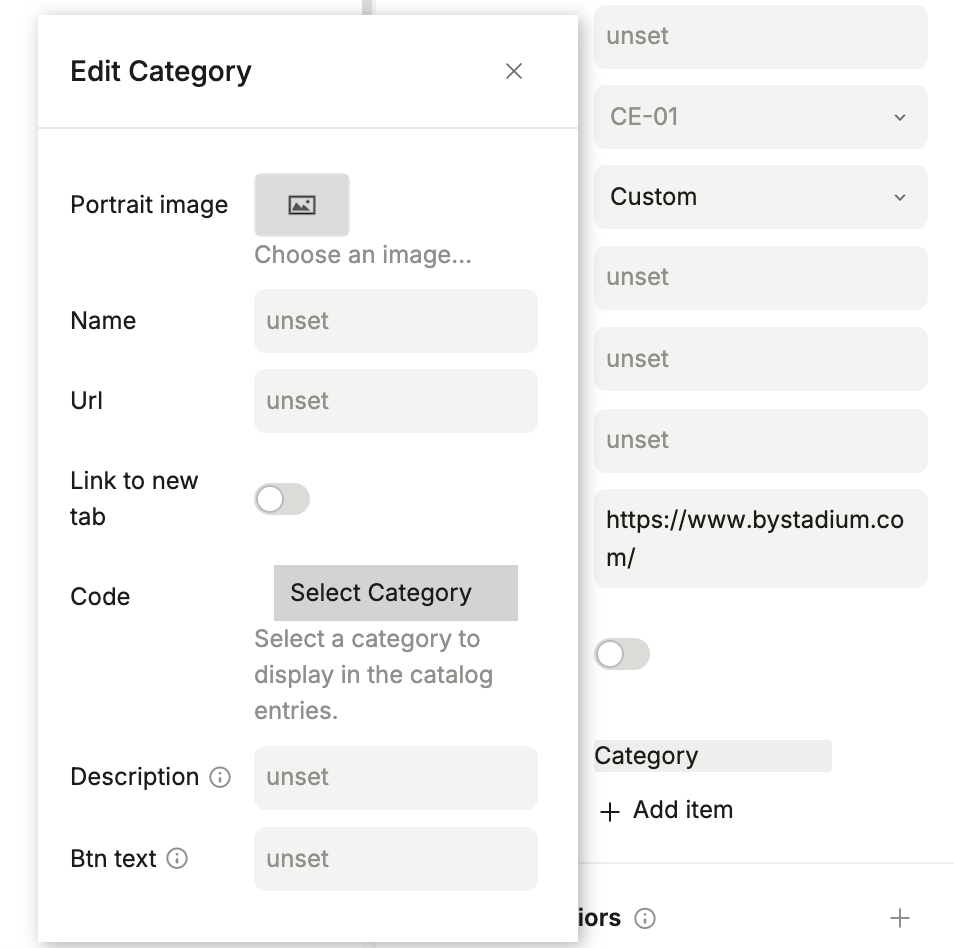Click the Add item button
This screenshot has width=954, height=948.
pos(682,810)
